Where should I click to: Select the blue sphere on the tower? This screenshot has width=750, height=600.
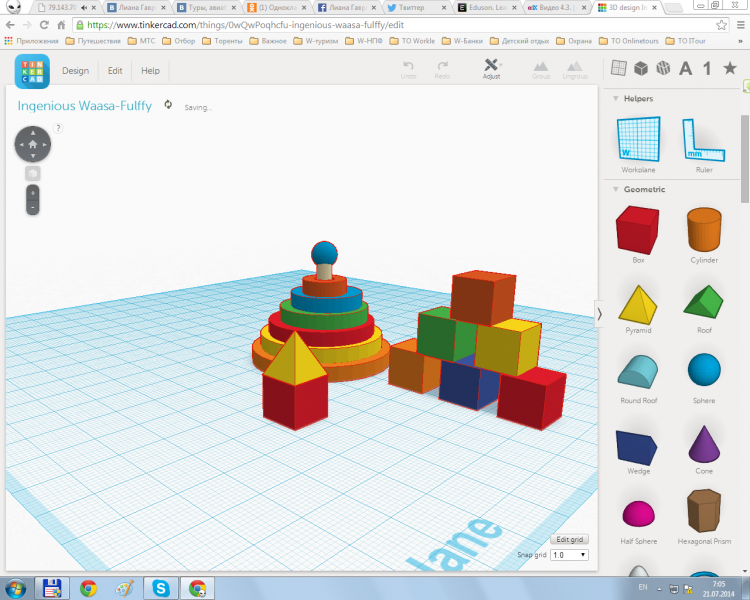(x=324, y=254)
